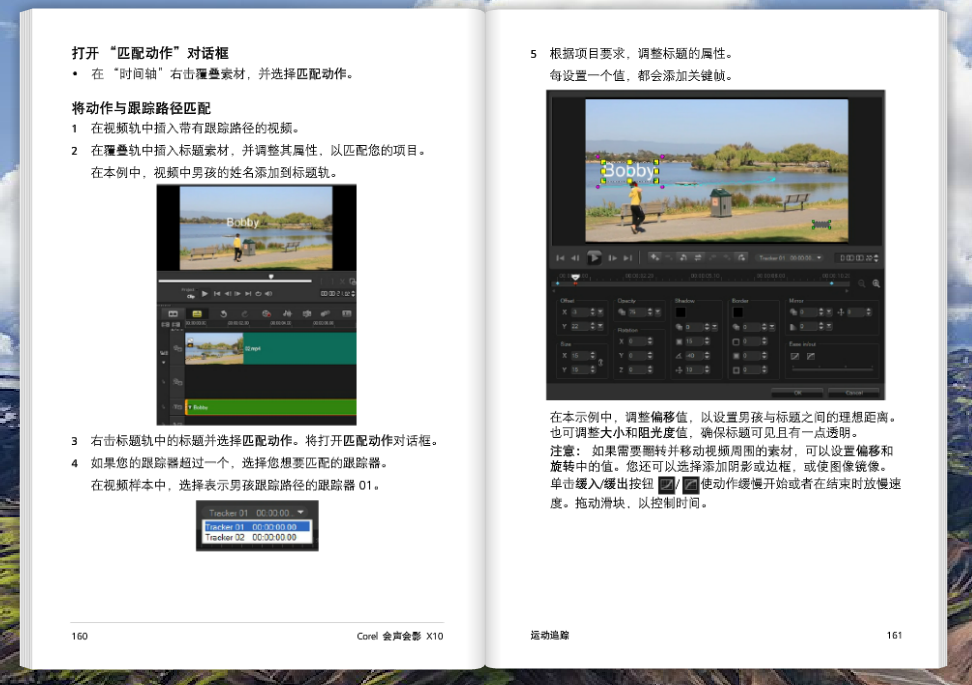
Task: Click Home button in Match Motion dialog illustration
Action: (560, 258)
